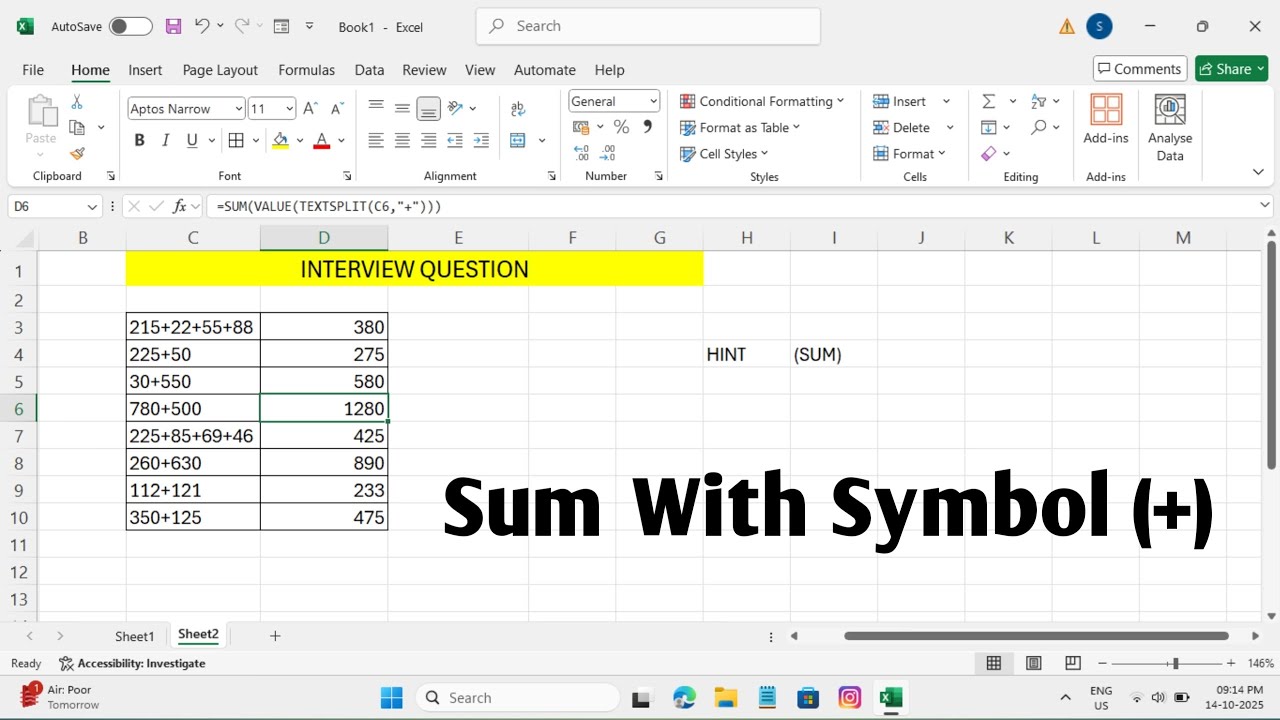
Task: Toggle Underline formatting
Action: (192, 141)
